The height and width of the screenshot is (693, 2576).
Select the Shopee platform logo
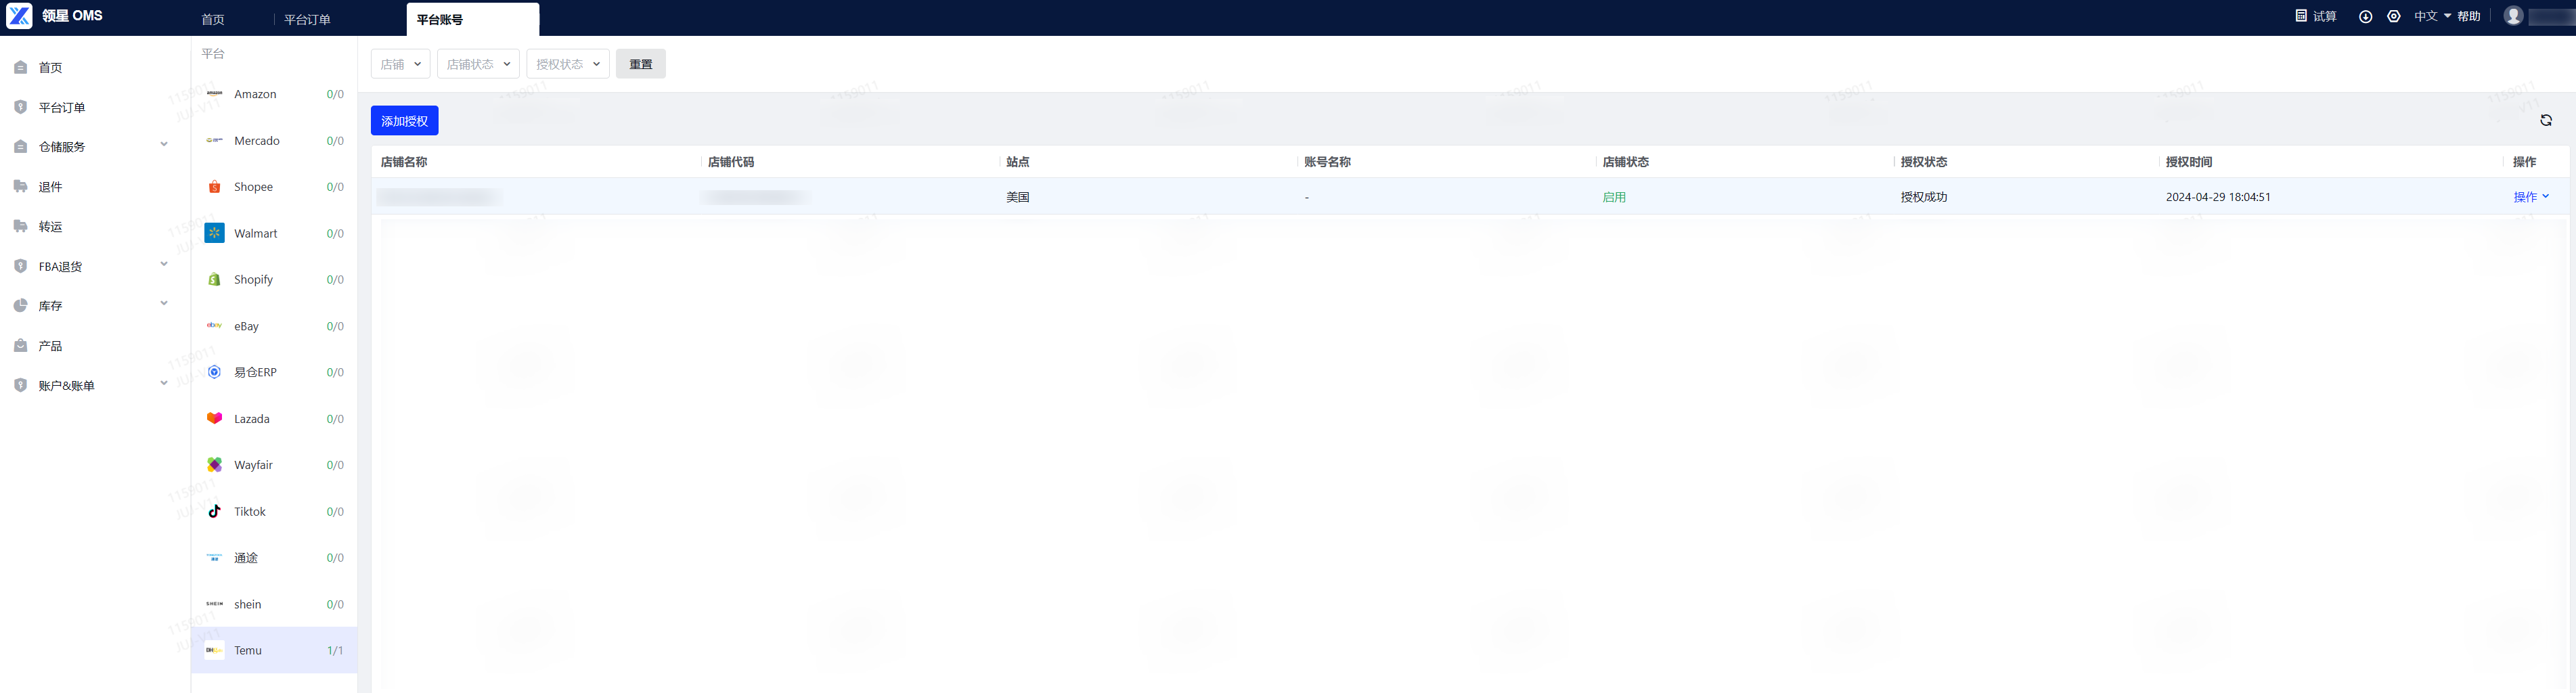coord(214,187)
